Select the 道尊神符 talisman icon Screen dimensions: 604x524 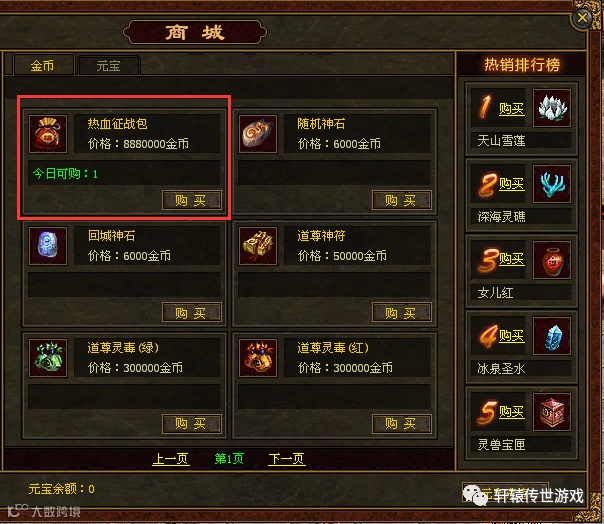(258, 246)
